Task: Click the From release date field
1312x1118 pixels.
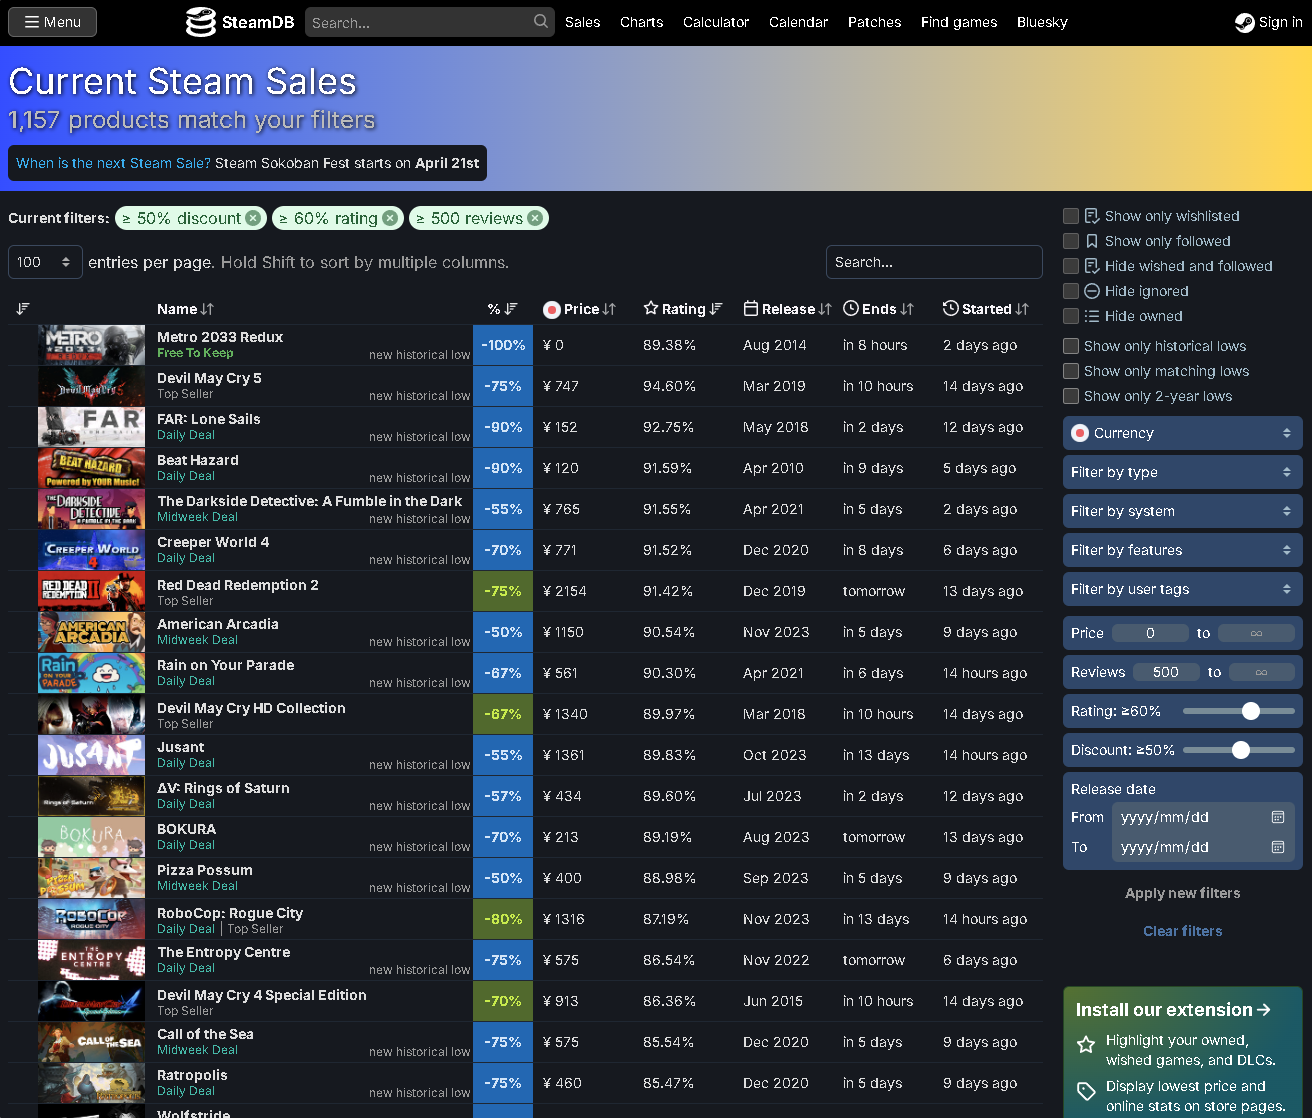Action: (x=1203, y=817)
